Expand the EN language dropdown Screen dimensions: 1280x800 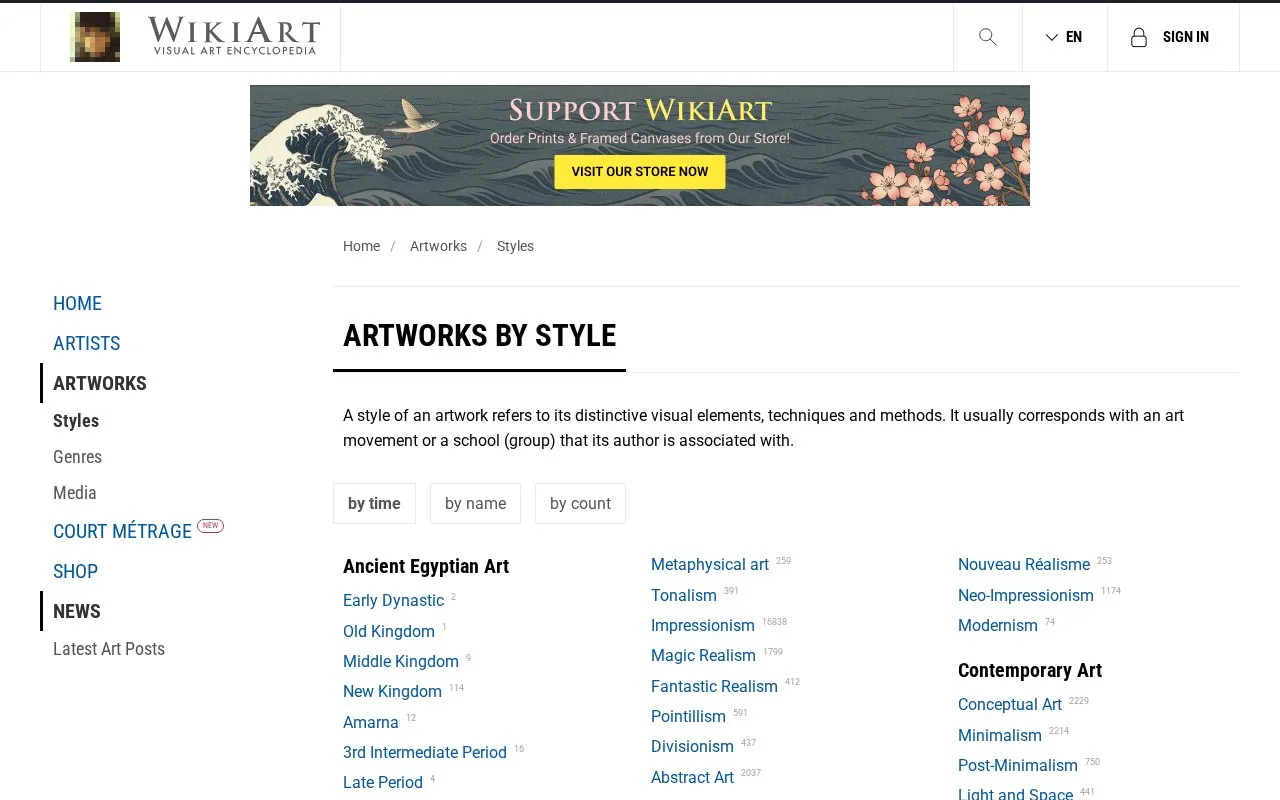tap(1064, 37)
